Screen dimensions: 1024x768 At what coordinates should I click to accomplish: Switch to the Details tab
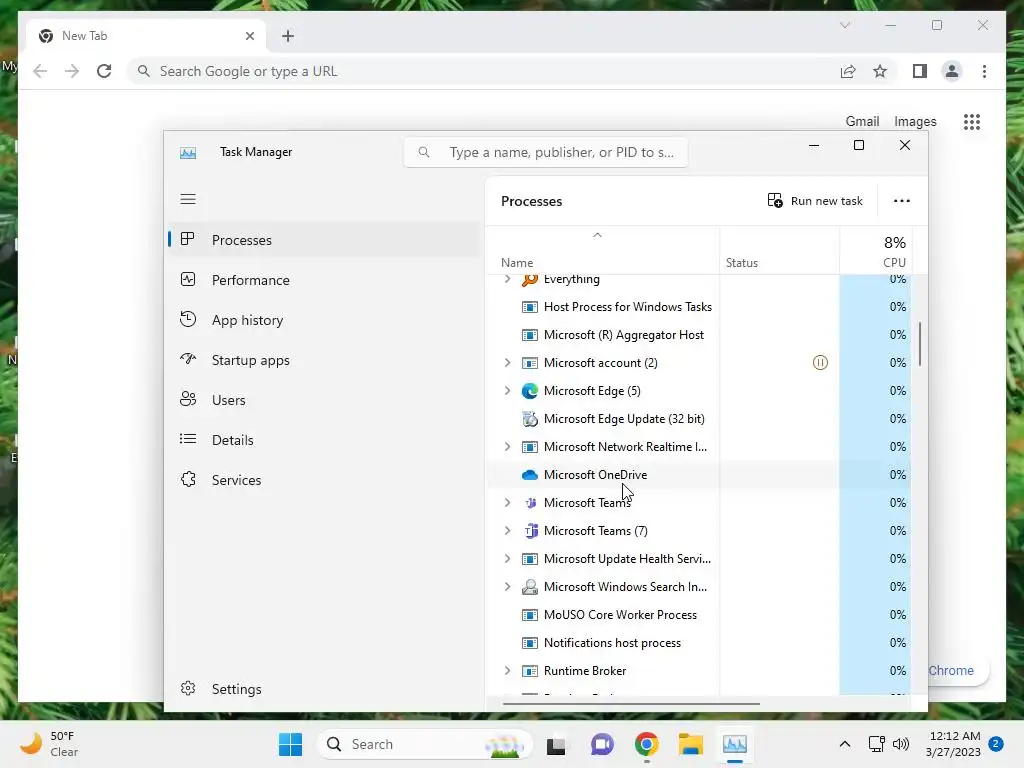coord(324,440)
